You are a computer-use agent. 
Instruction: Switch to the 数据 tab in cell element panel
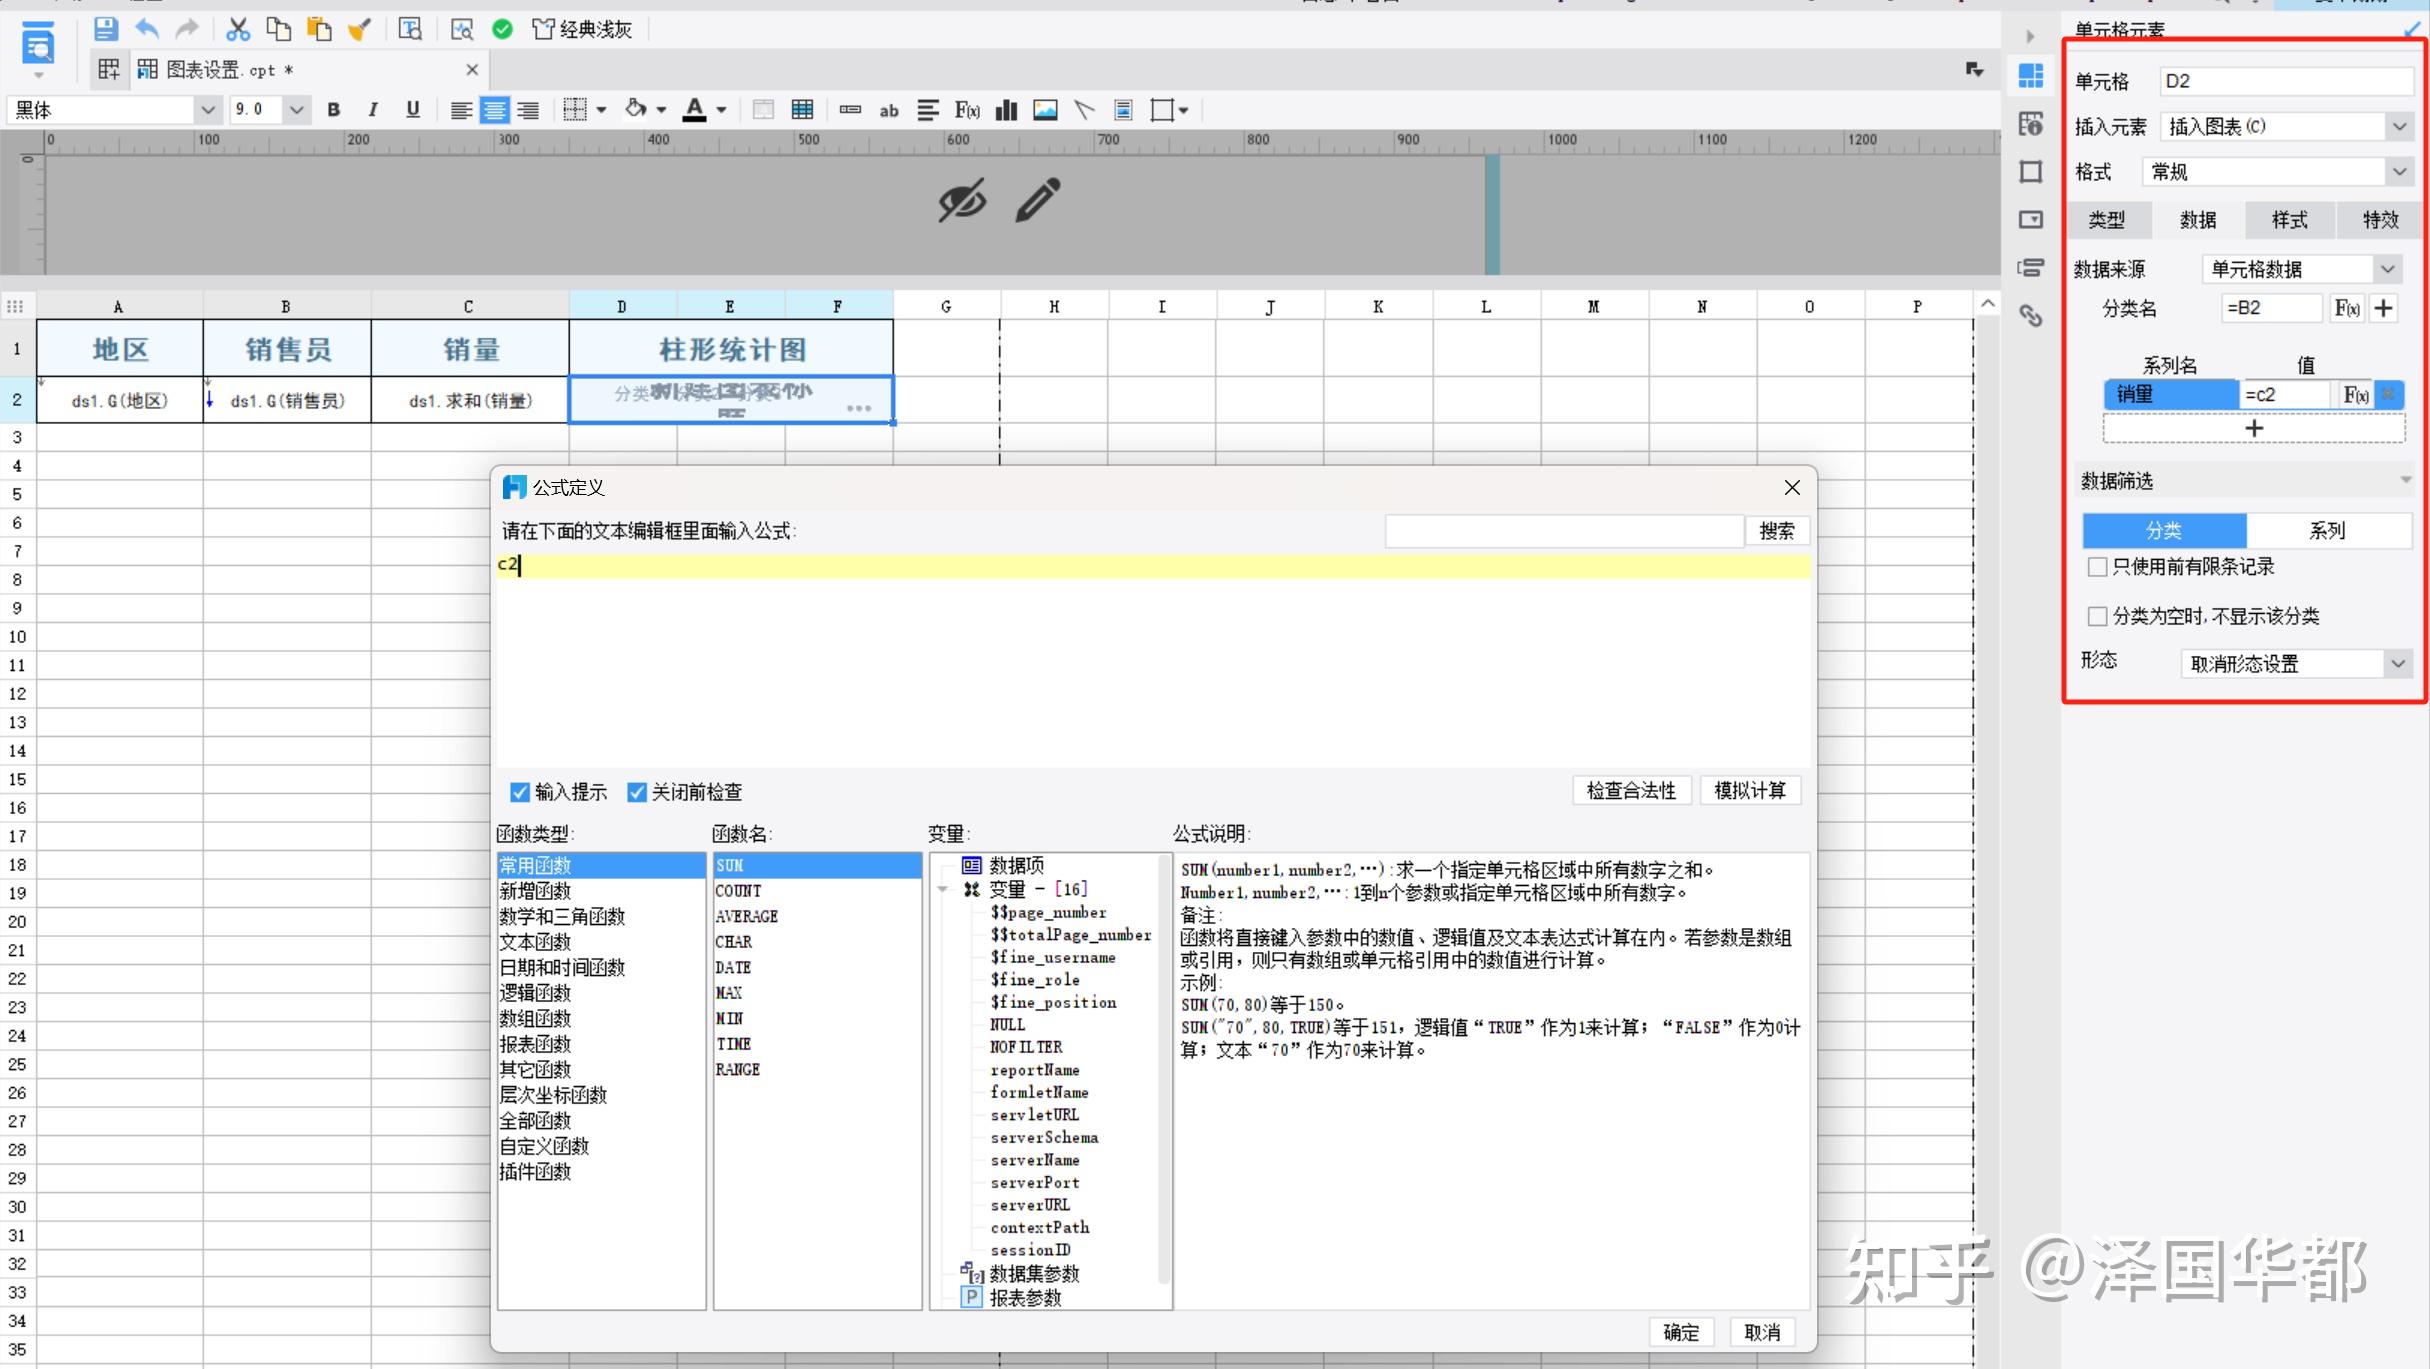tap(2198, 220)
